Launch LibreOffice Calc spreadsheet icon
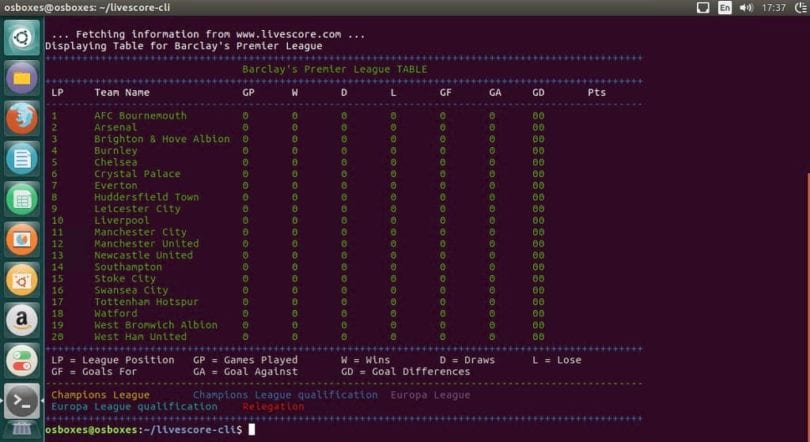This screenshot has width=810, height=442. click(22, 199)
